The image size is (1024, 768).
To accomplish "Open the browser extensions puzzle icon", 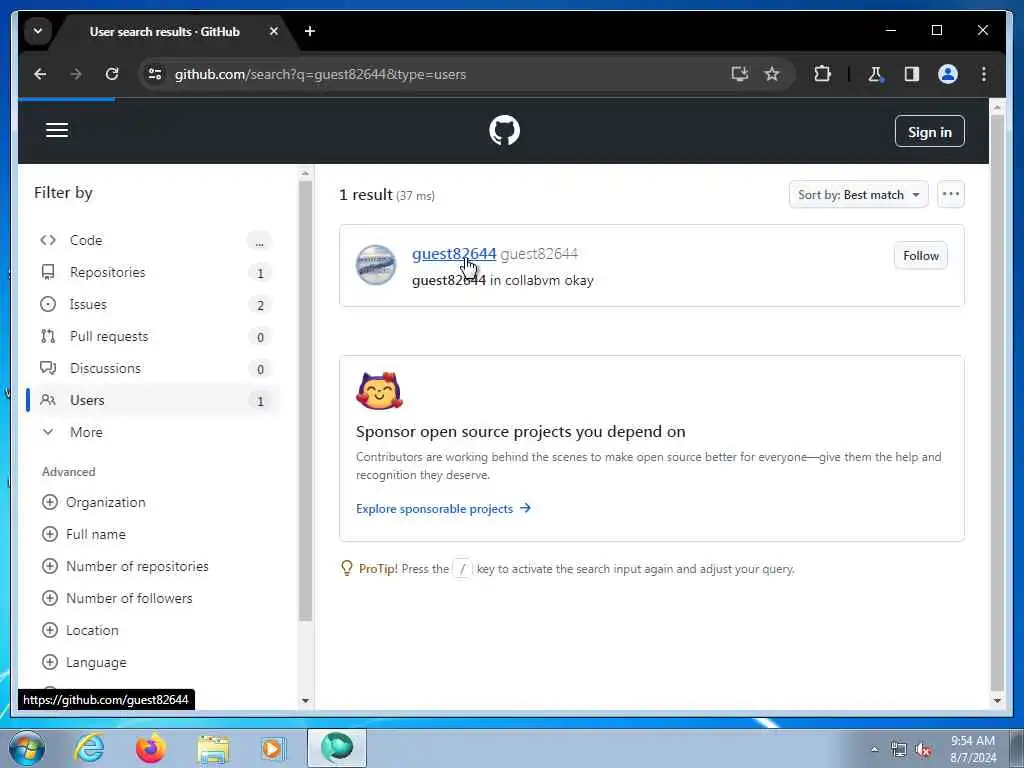I will pyautogui.click(x=822, y=74).
